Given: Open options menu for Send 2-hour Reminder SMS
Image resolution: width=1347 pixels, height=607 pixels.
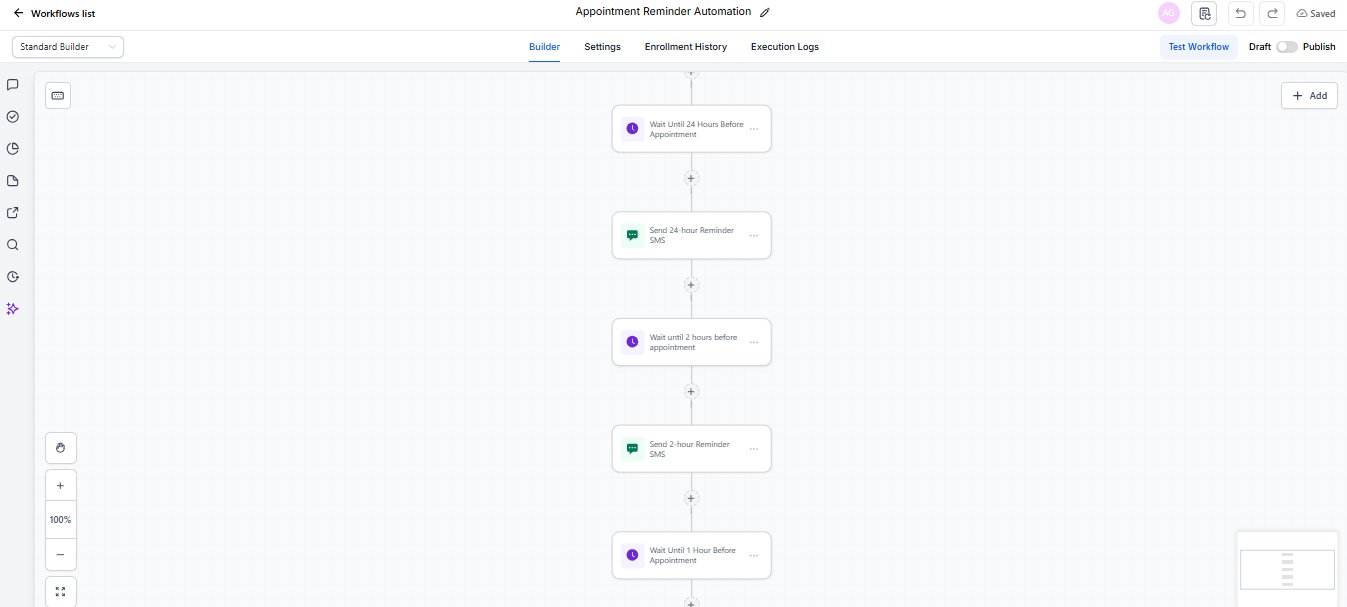Looking at the screenshot, I should (x=754, y=449).
